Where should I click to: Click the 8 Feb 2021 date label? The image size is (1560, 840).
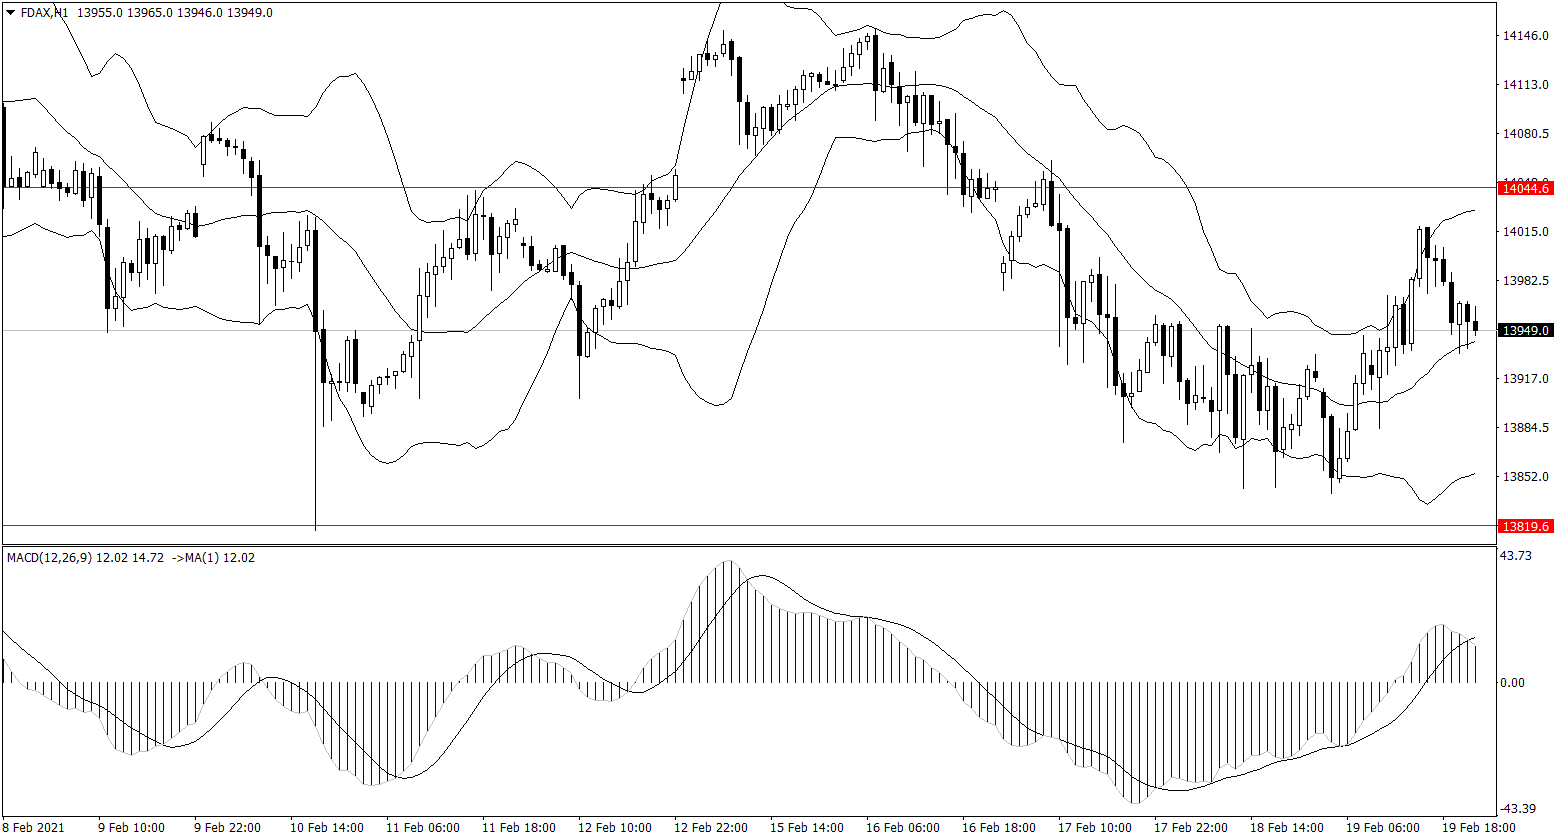coord(34,828)
